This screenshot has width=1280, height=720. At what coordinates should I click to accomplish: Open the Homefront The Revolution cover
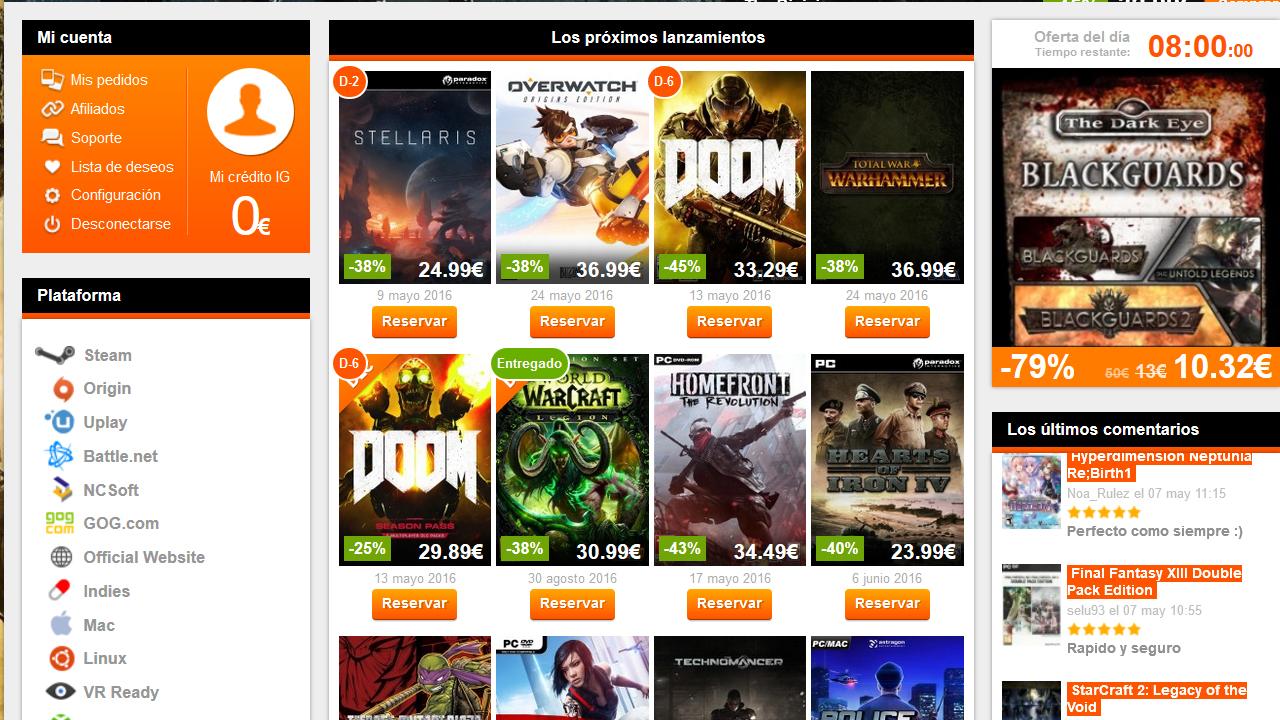730,460
